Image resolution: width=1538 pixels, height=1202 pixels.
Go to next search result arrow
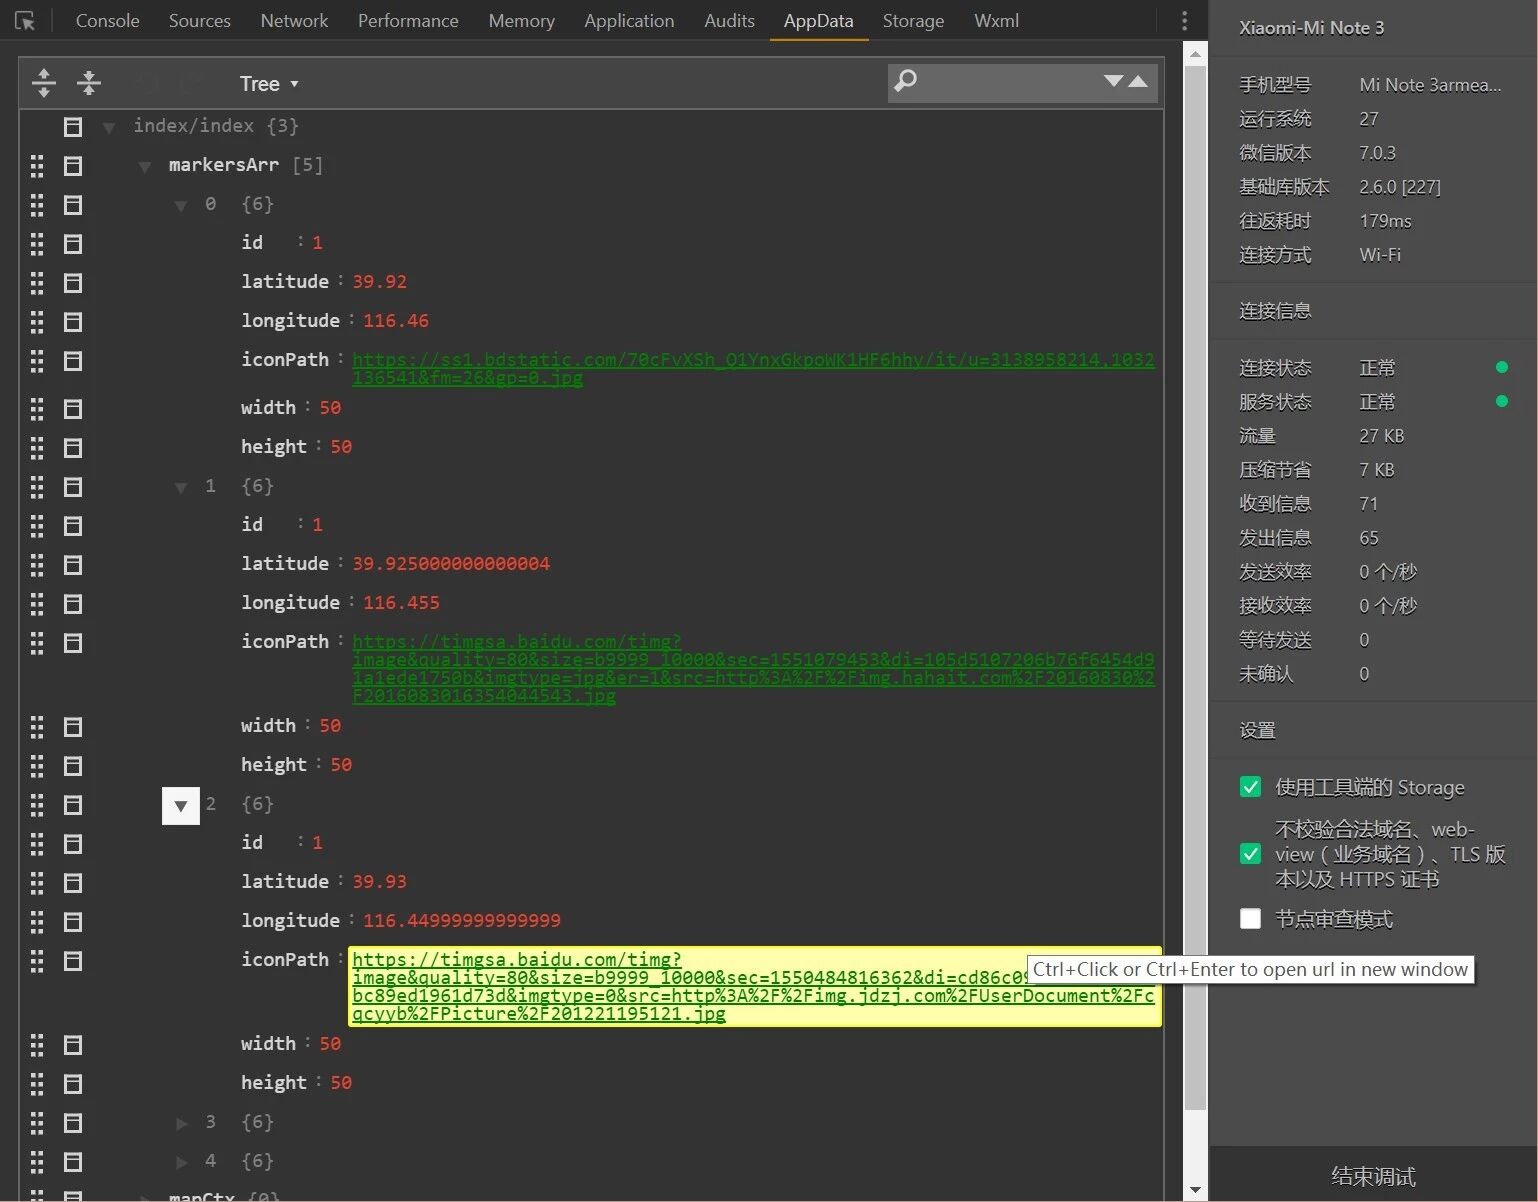[1113, 81]
